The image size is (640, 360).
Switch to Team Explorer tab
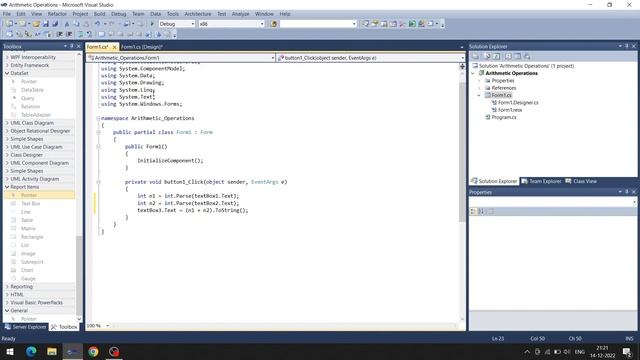541,181
